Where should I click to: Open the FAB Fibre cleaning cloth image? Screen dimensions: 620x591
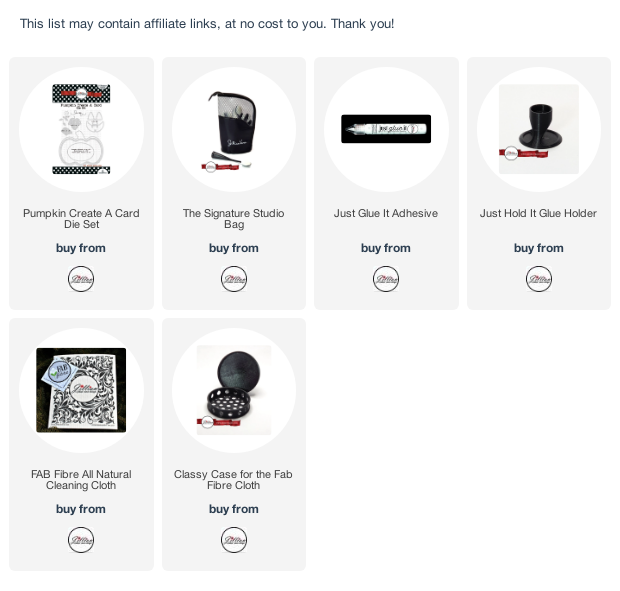tap(81, 390)
